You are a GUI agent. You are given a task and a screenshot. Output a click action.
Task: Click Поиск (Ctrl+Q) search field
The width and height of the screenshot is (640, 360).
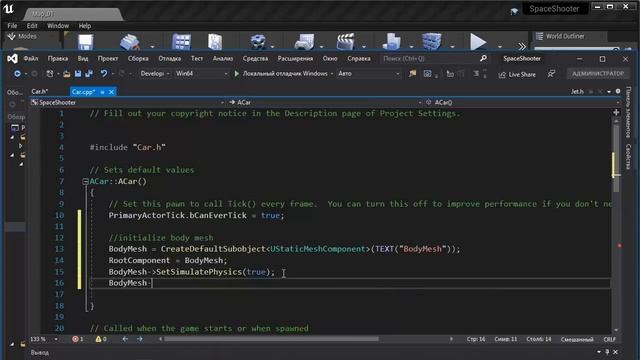click(435, 58)
